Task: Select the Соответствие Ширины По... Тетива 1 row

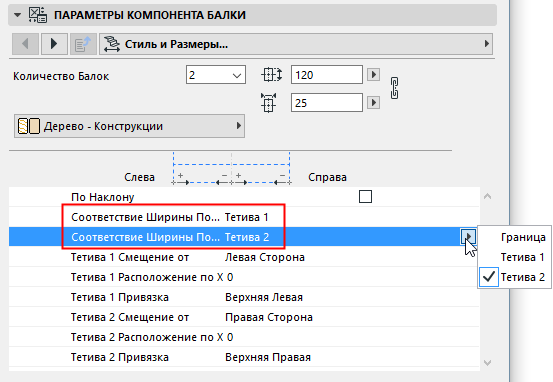Action: (244, 217)
